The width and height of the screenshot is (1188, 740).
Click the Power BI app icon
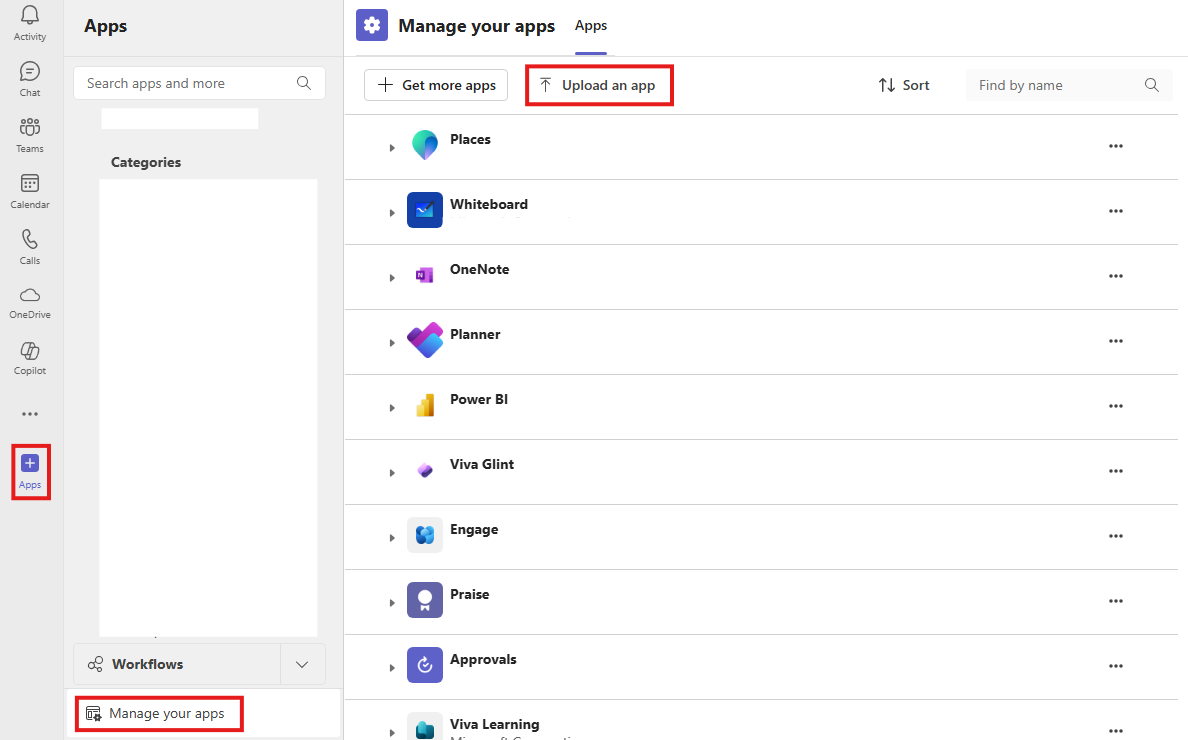coord(425,405)
